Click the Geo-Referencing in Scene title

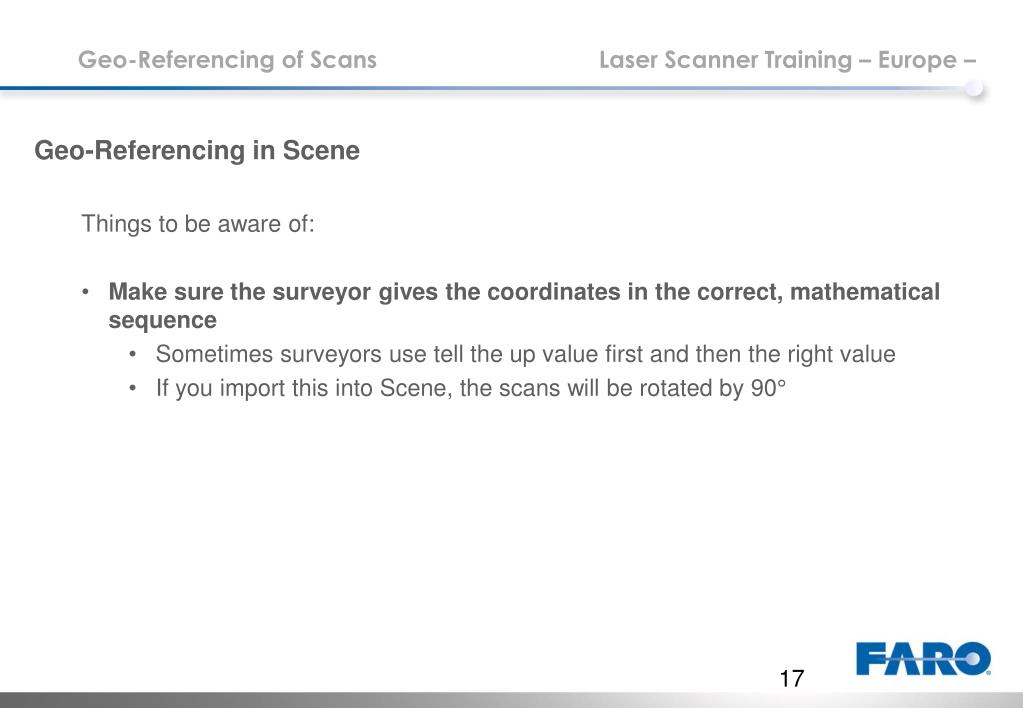point(197,151)
